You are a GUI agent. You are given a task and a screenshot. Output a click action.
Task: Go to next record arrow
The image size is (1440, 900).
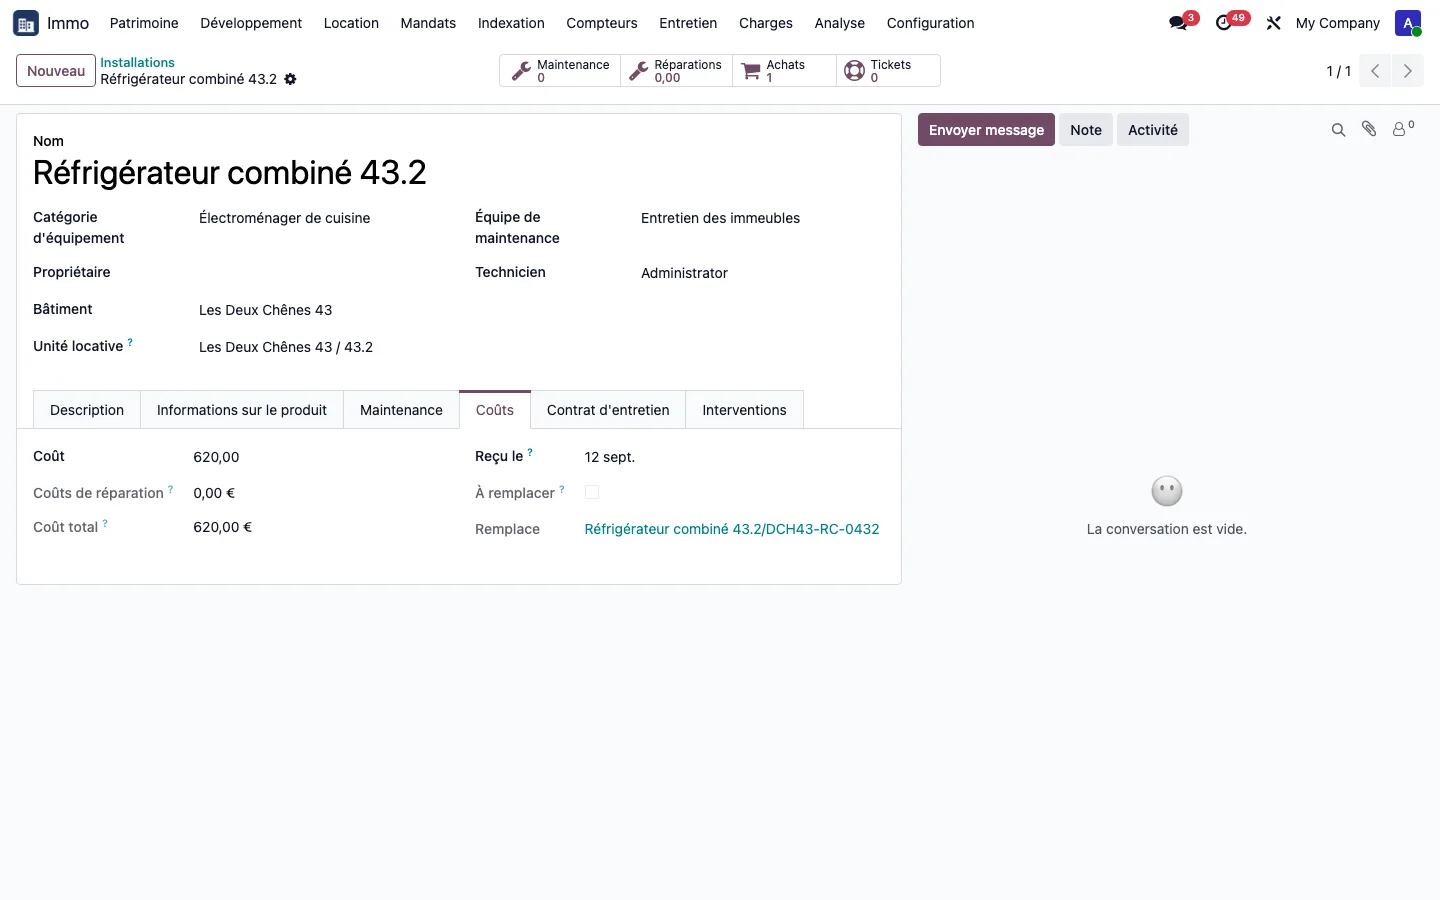1407,71
